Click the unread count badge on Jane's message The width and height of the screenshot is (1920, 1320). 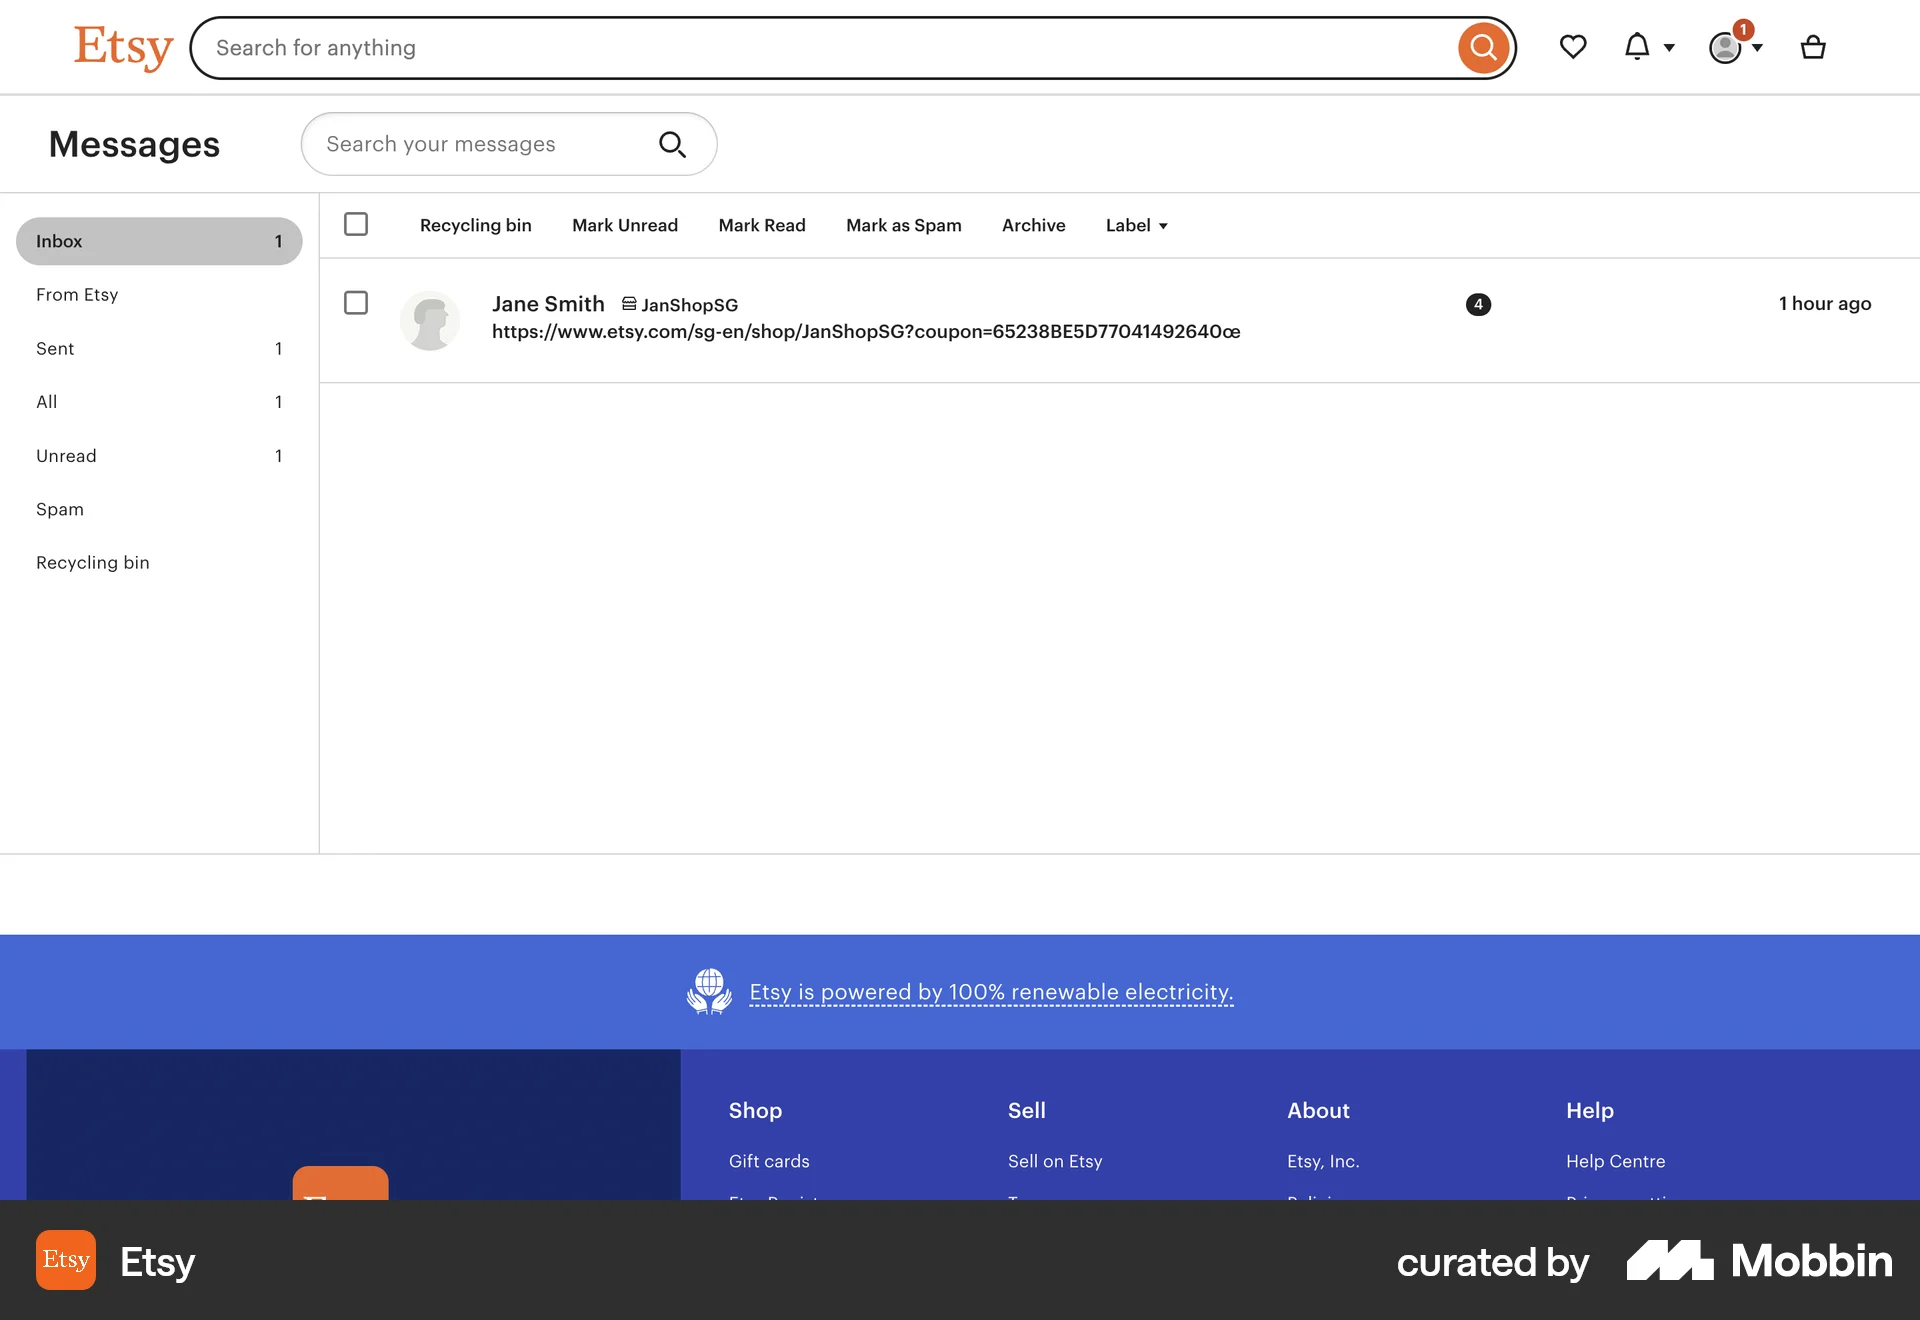1479,304
